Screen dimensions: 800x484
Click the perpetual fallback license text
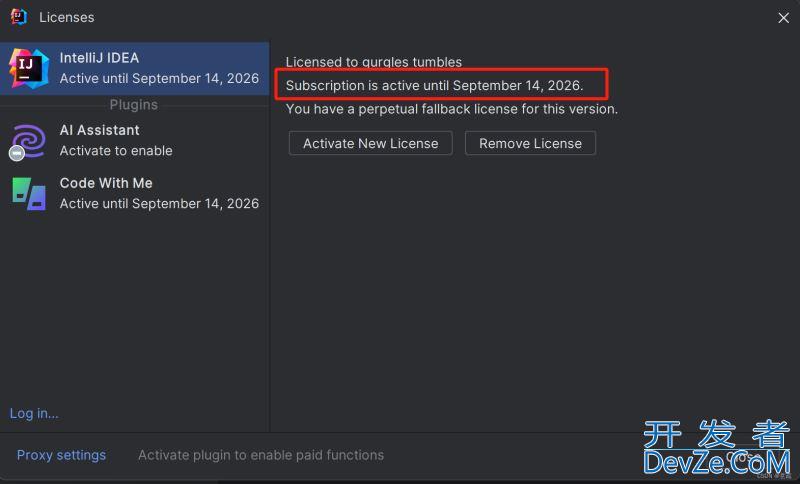(x=452, y=109)
